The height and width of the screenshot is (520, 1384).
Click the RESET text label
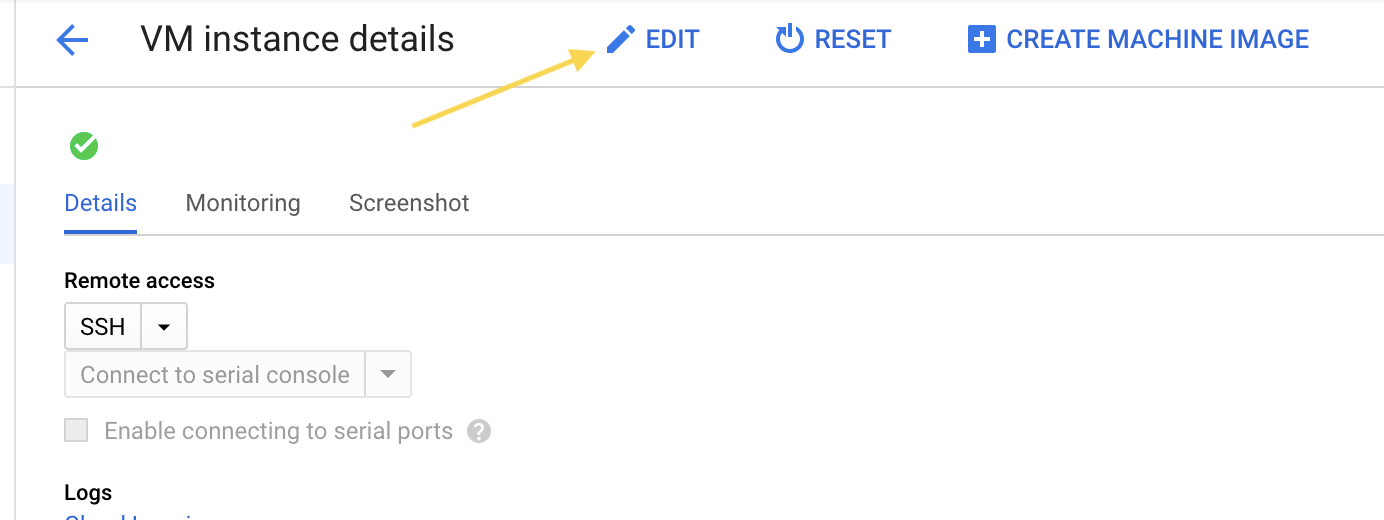point(852,40)
